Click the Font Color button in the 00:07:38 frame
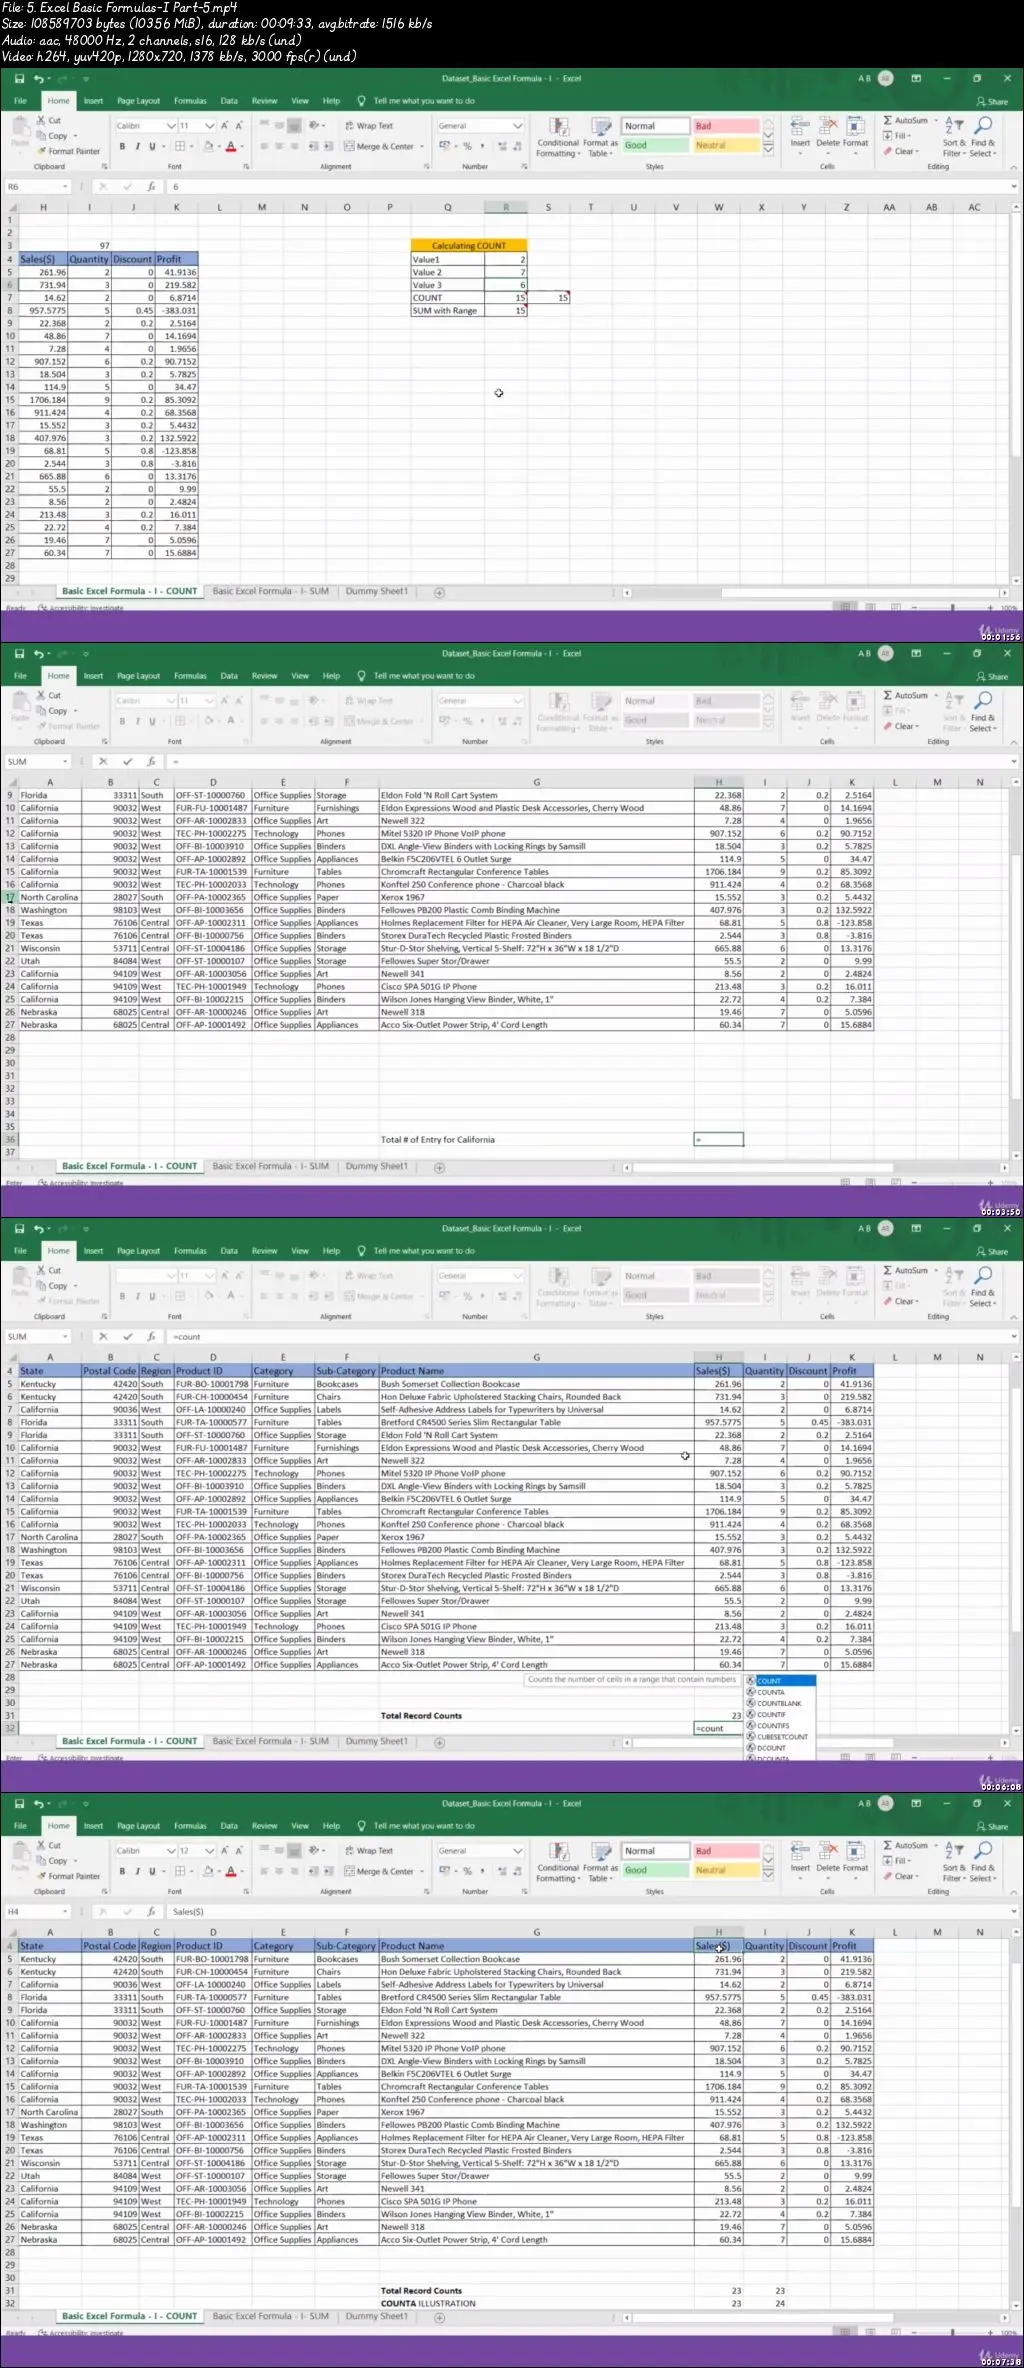This screenshot has height=2368, width=1024. 230,1871
